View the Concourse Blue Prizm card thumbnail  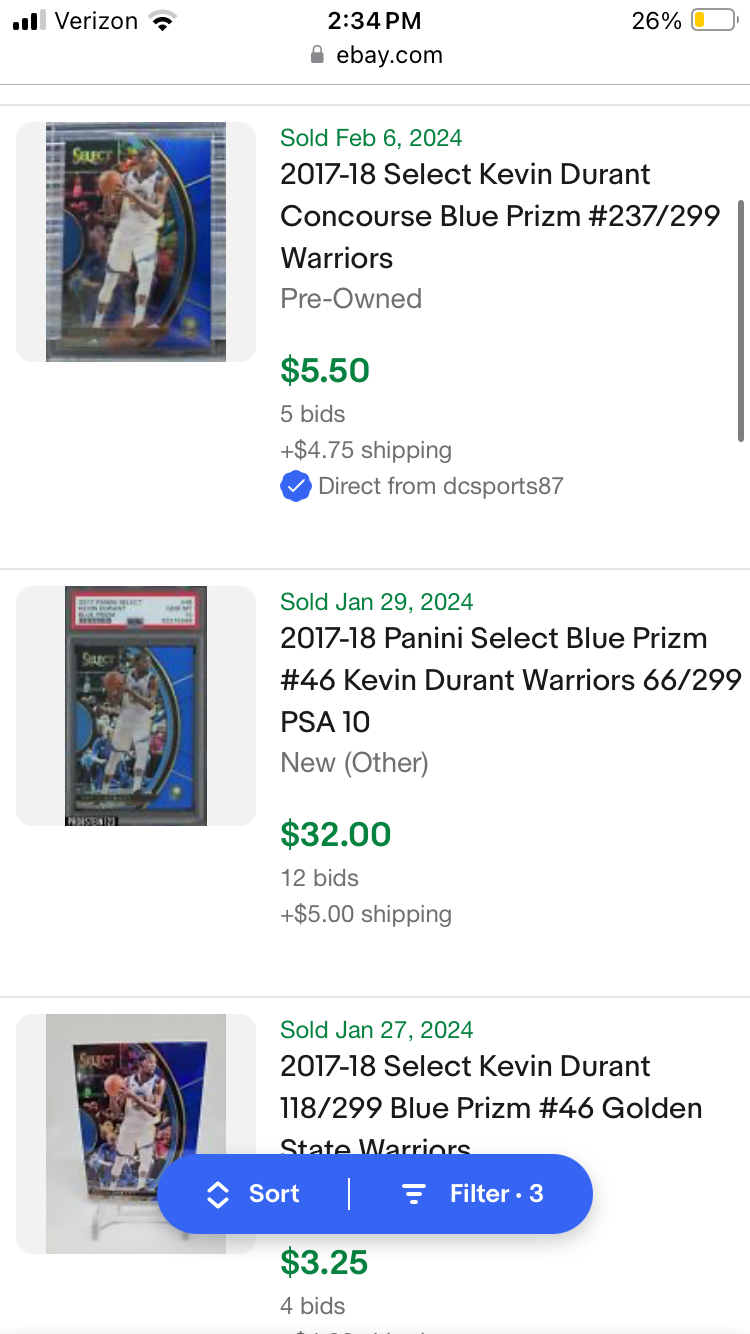[x=136, y=242]
